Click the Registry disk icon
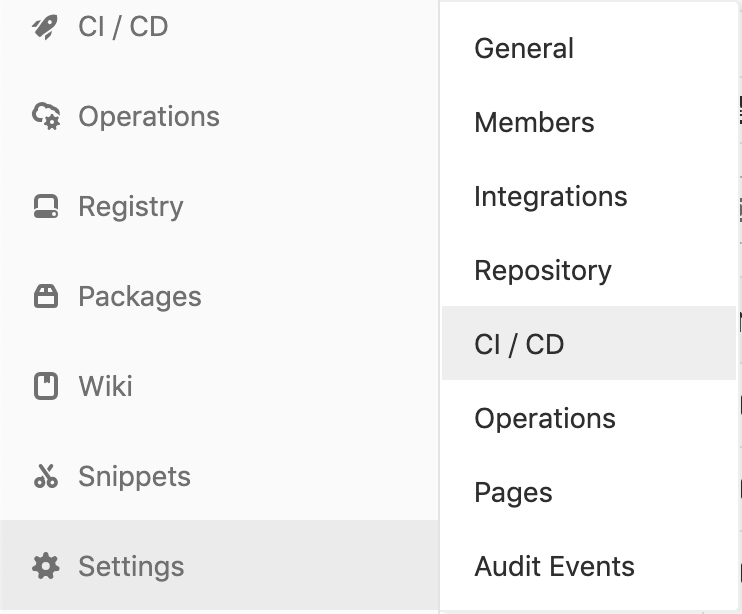Image resolution: width=742 pixels, height=614 pixels. click(46, 207)
